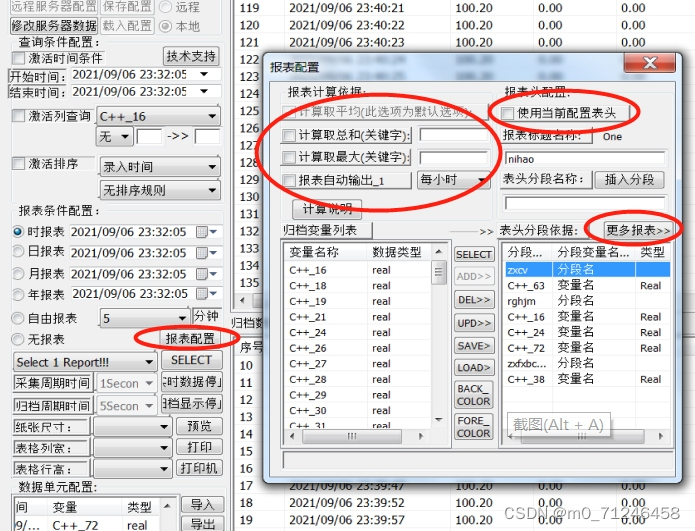Select C++_63 row in segment list
This screenshot has height=531, width=695.
587,285
